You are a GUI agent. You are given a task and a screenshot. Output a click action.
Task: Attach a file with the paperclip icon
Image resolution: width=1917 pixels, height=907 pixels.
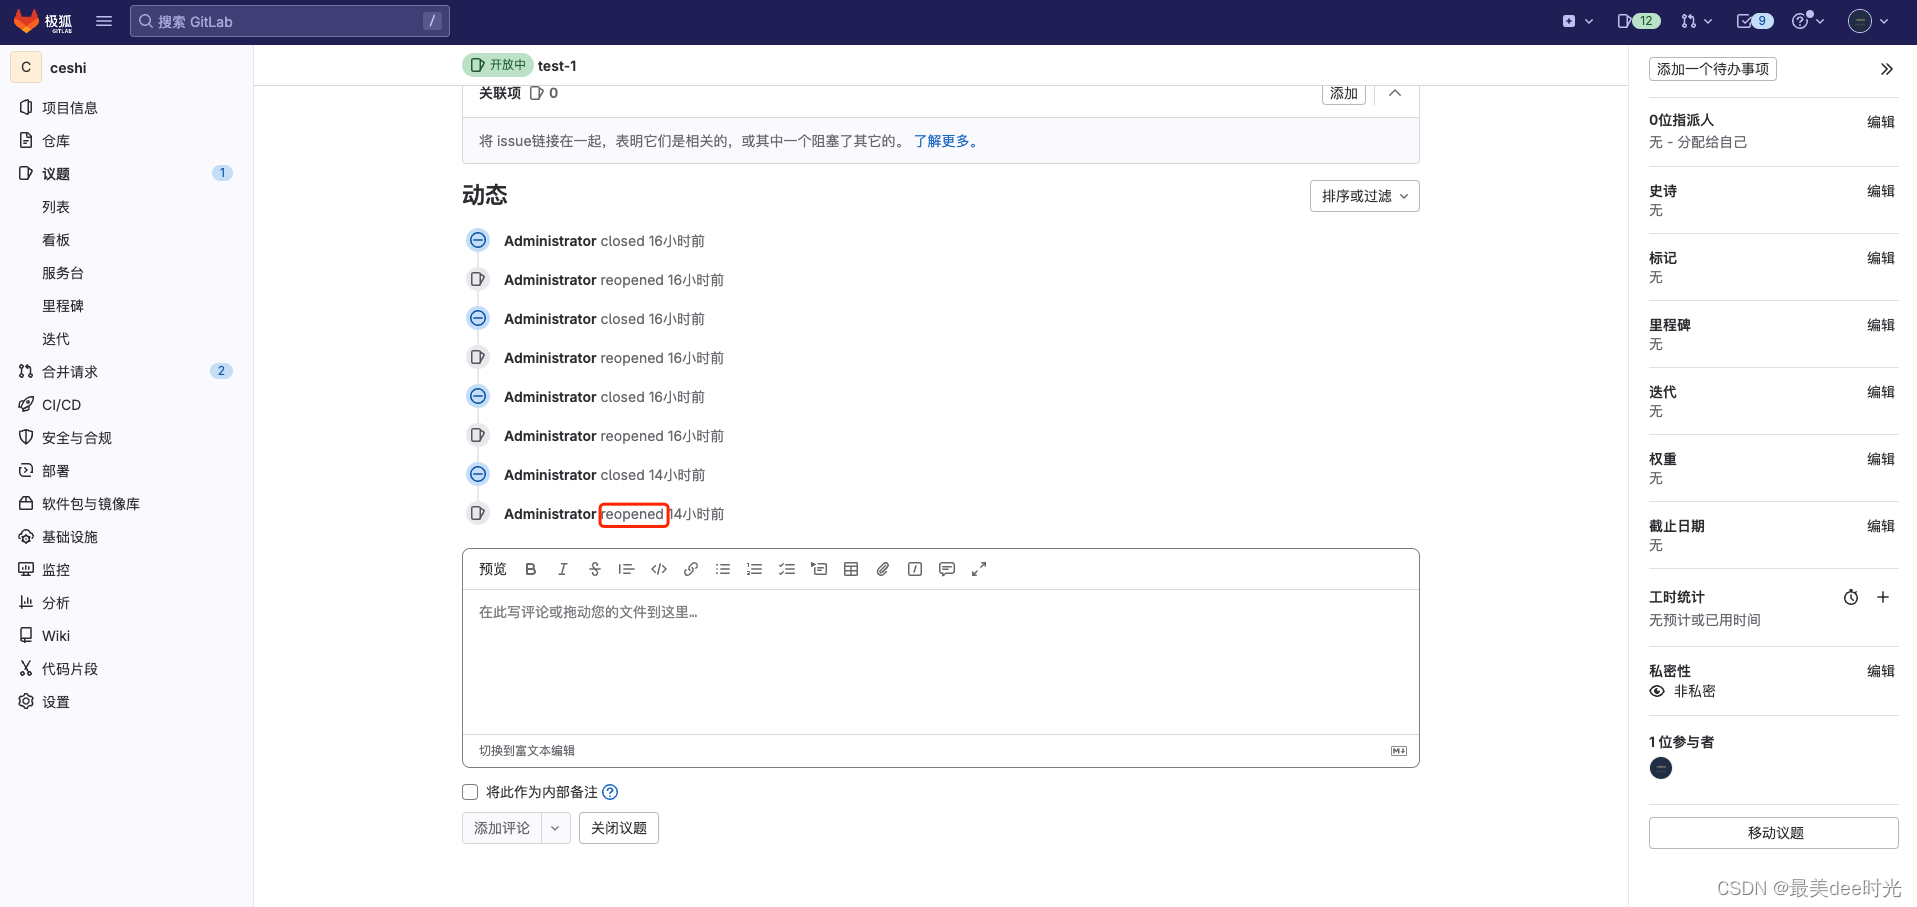tap(882, 569)
